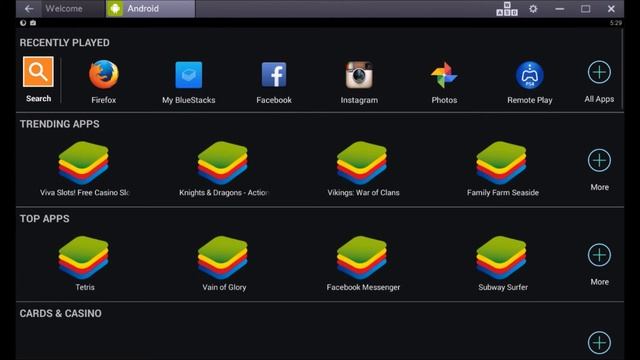Open the Instagram app
640x360 pixels.
point(359,75)
